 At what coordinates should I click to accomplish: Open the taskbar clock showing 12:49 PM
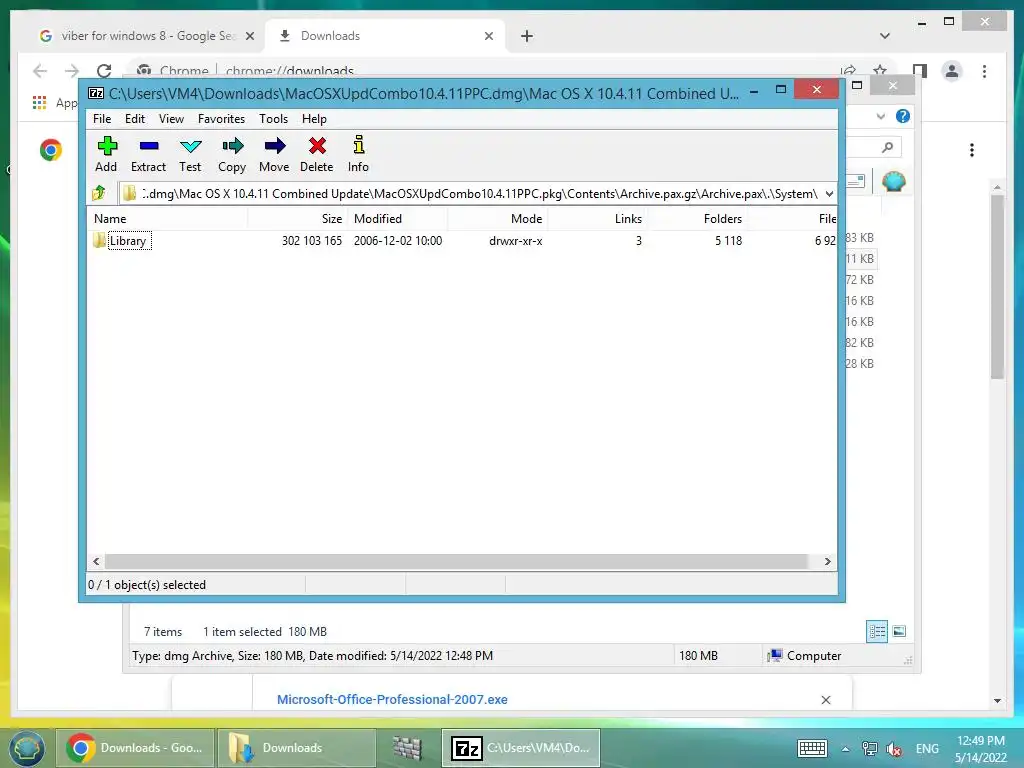[x=980, y=748]
